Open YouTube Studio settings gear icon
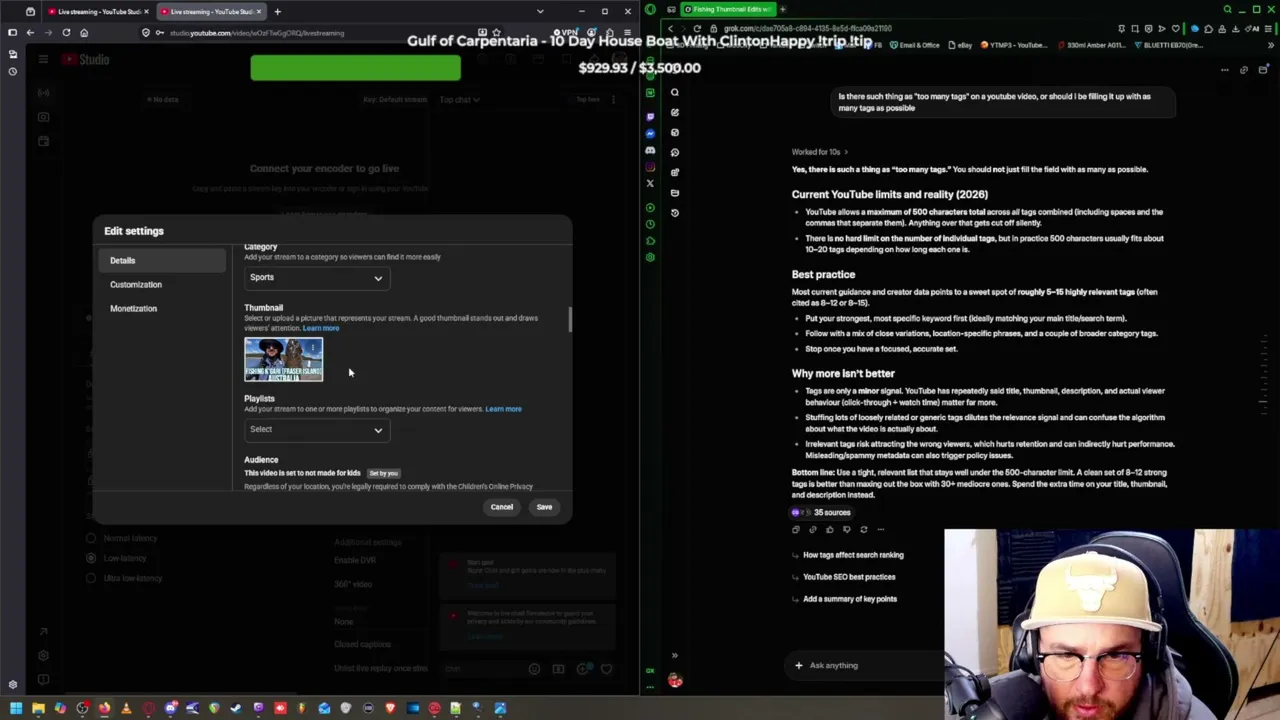The image size is (1280, 720). pyautogui.click(x=43, y=656)
